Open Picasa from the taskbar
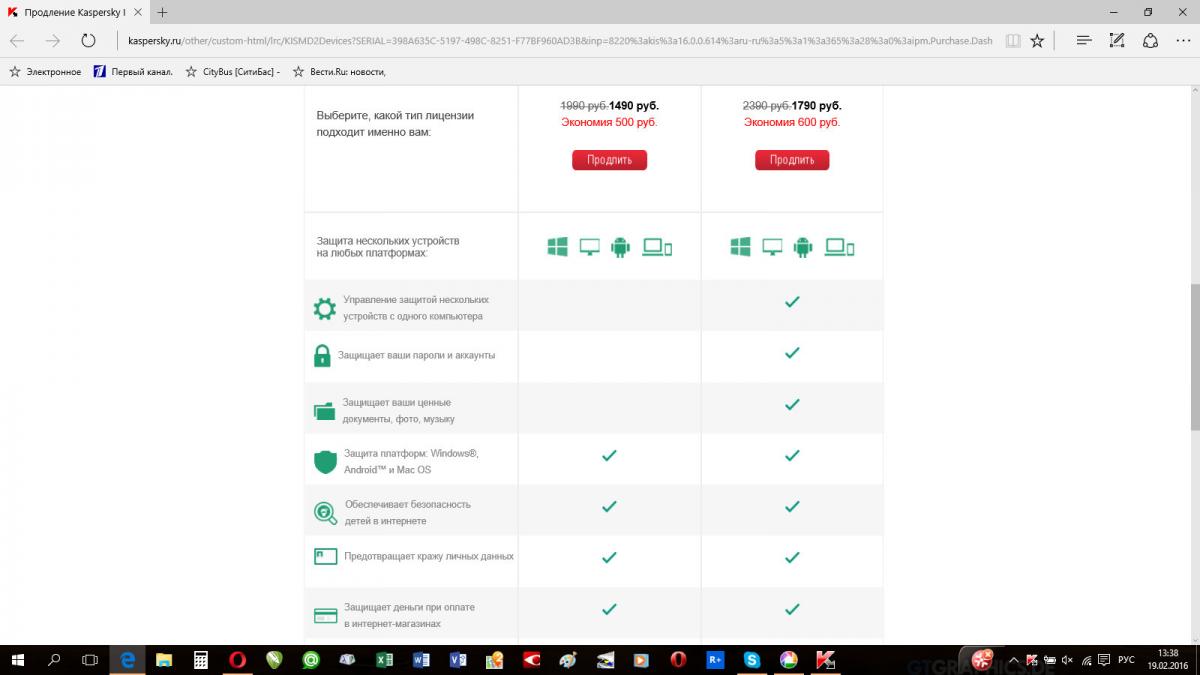 pyautogui.click(x=788, y=660)
